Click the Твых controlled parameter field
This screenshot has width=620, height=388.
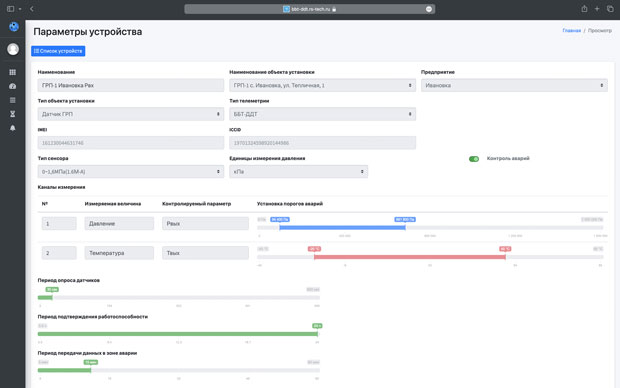[205, 253]
